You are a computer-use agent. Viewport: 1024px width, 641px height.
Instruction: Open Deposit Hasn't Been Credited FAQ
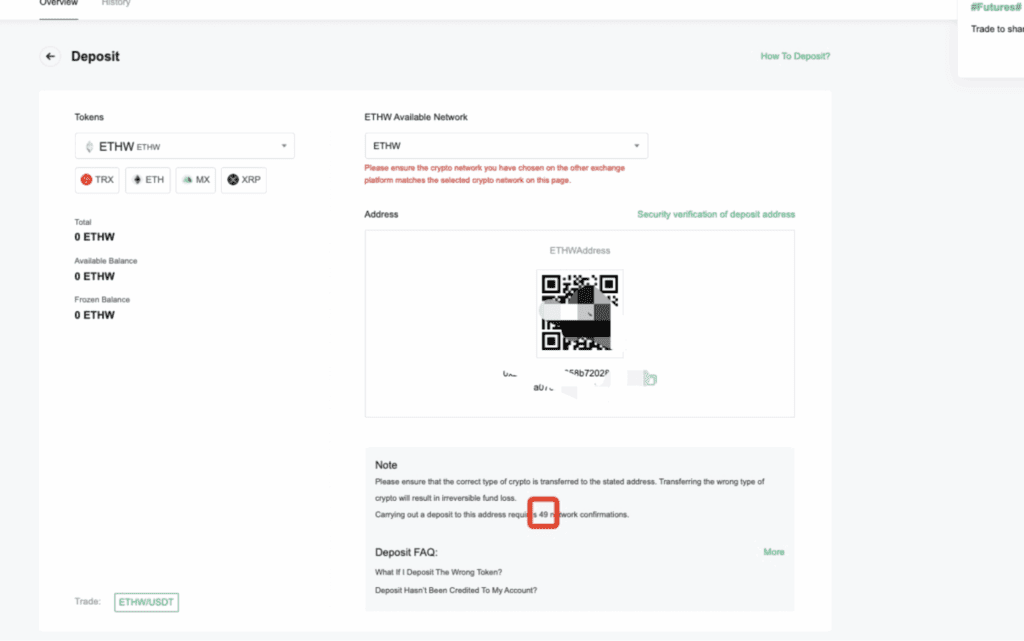click(x=456, y=590)
